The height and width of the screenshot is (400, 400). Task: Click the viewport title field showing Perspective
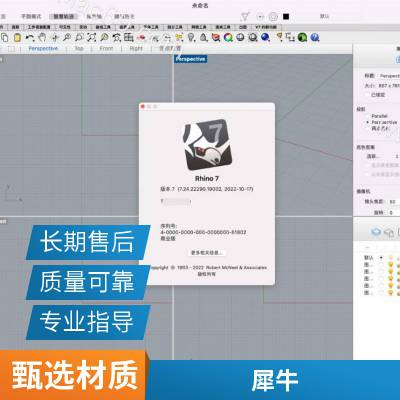389,76
